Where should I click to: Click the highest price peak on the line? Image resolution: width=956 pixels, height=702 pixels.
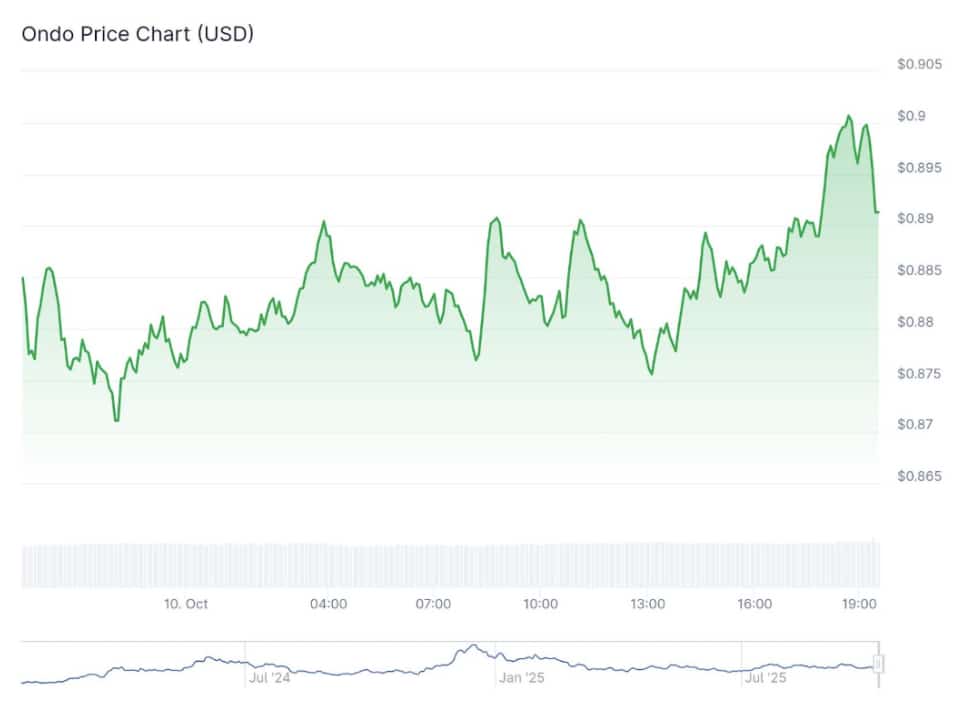coord(849,116)
